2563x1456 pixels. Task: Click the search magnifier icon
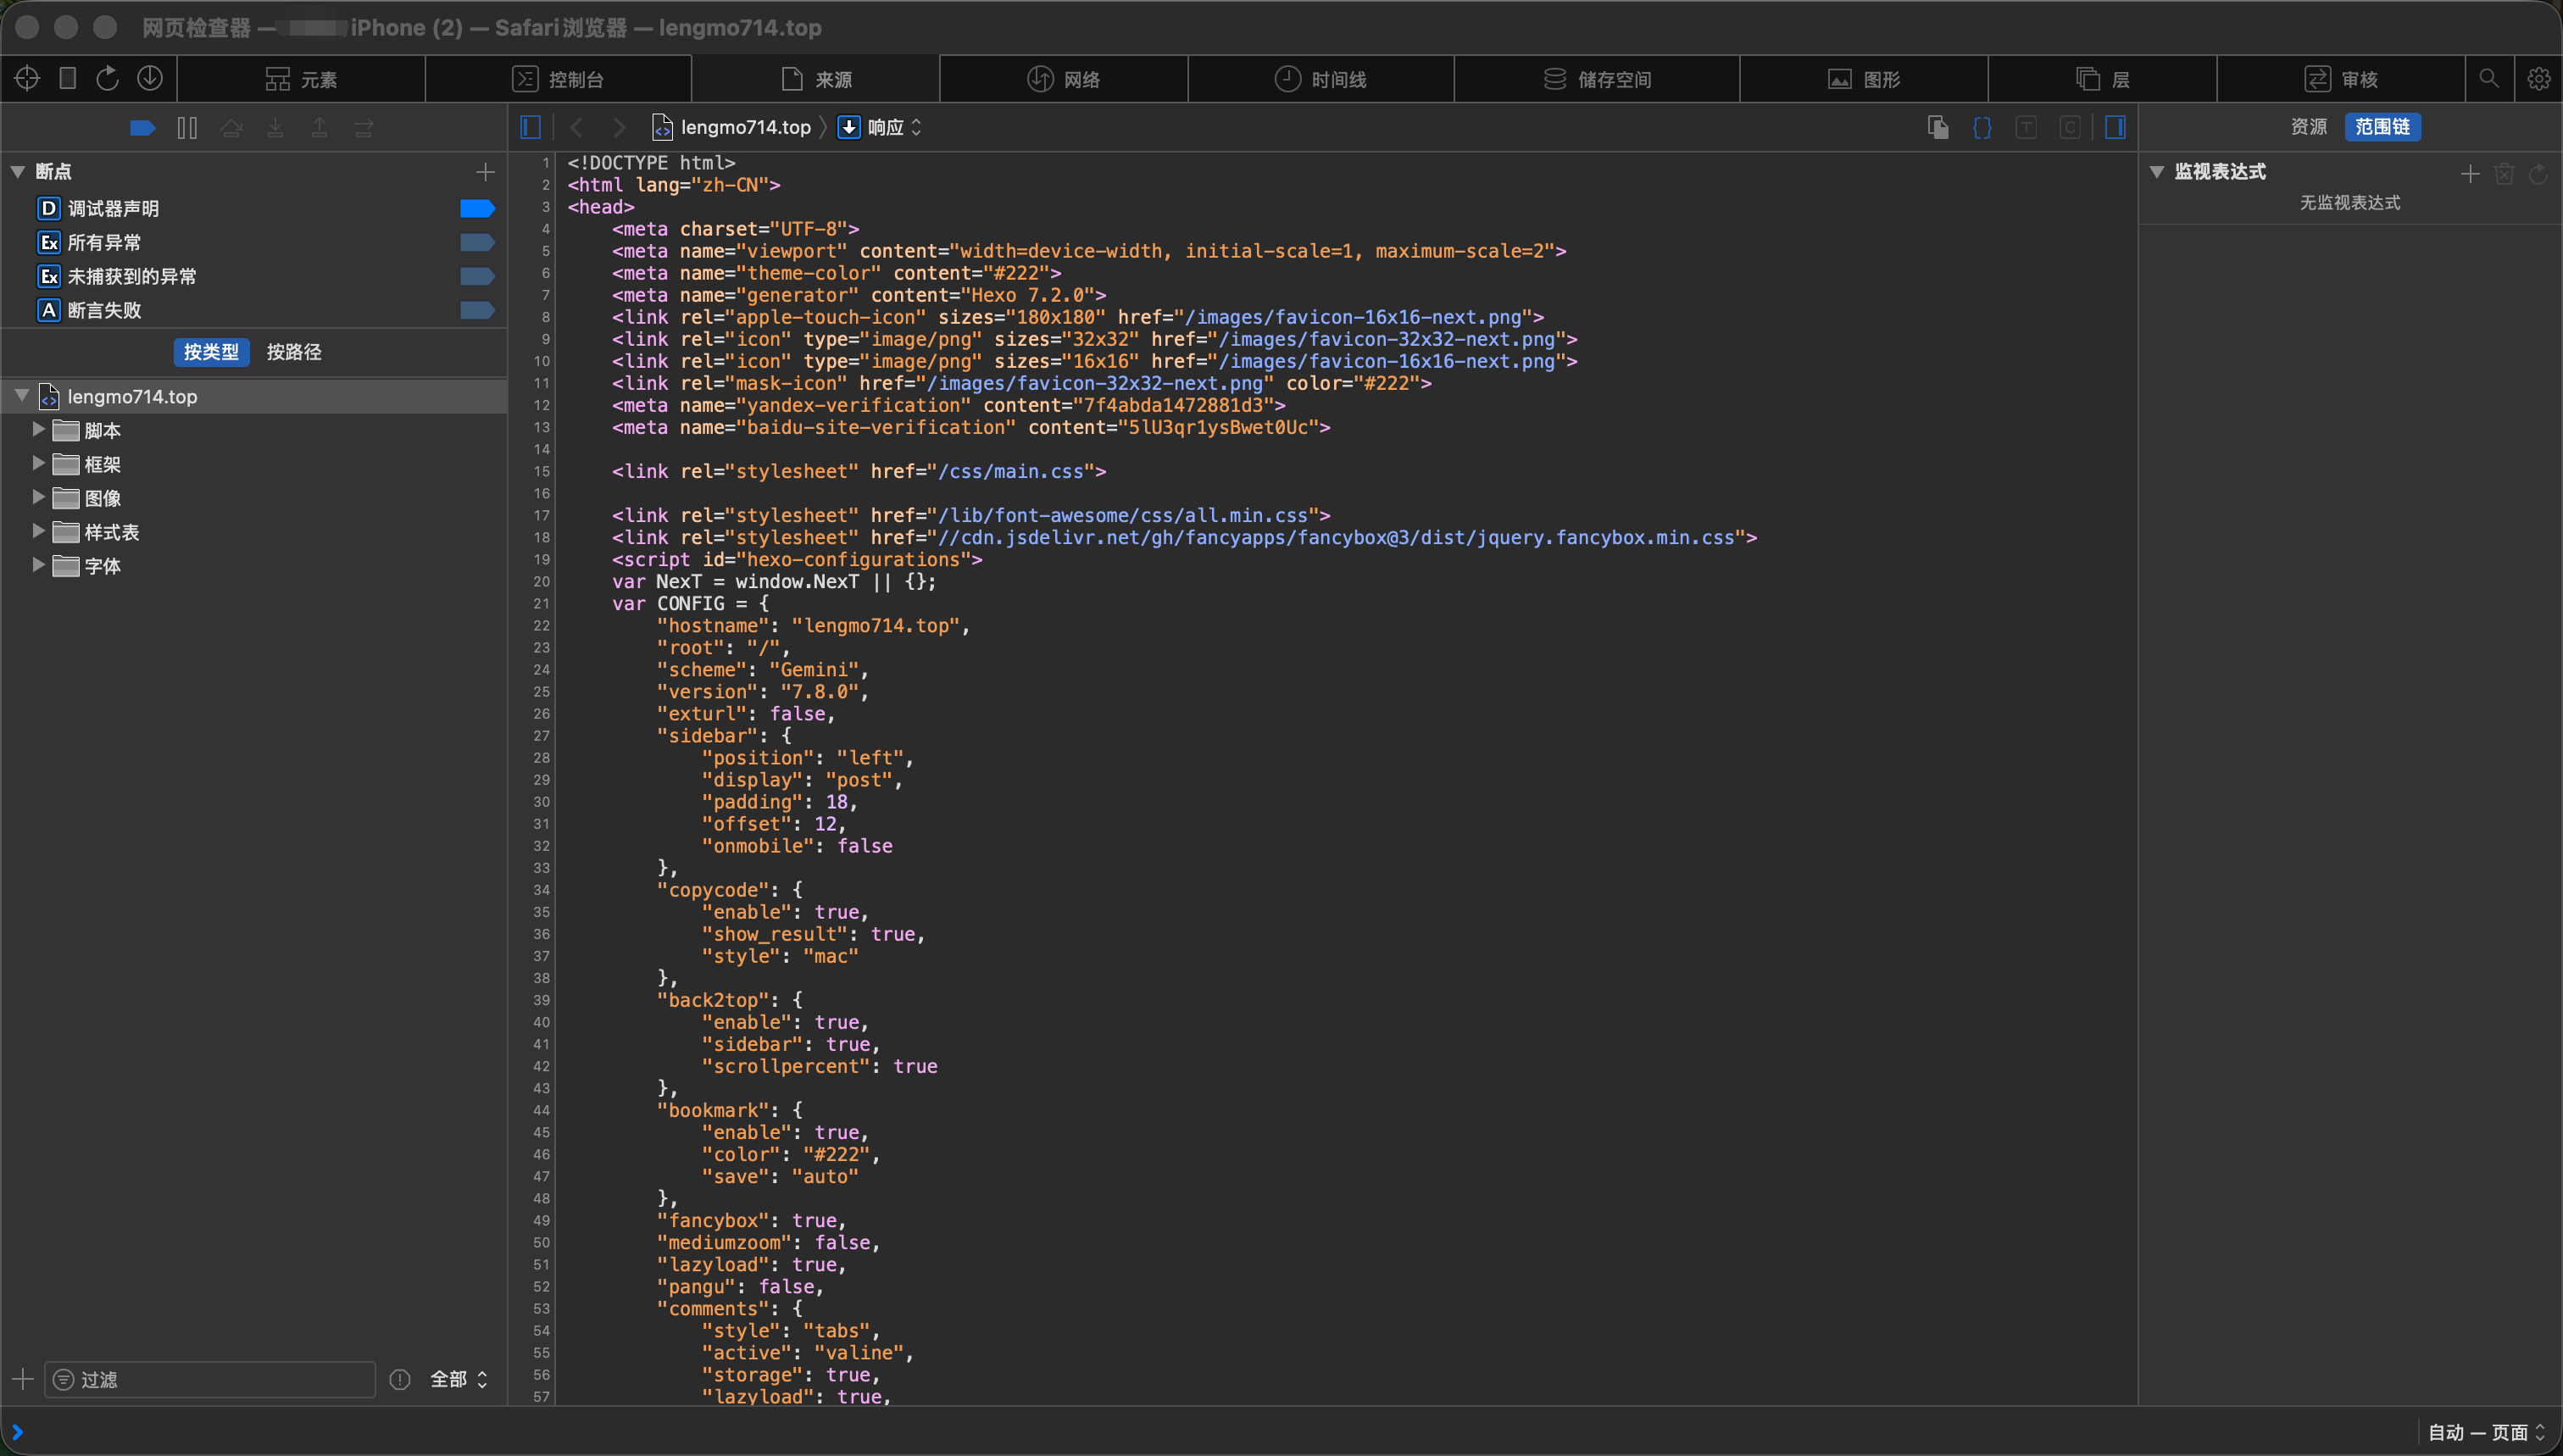2488,78
